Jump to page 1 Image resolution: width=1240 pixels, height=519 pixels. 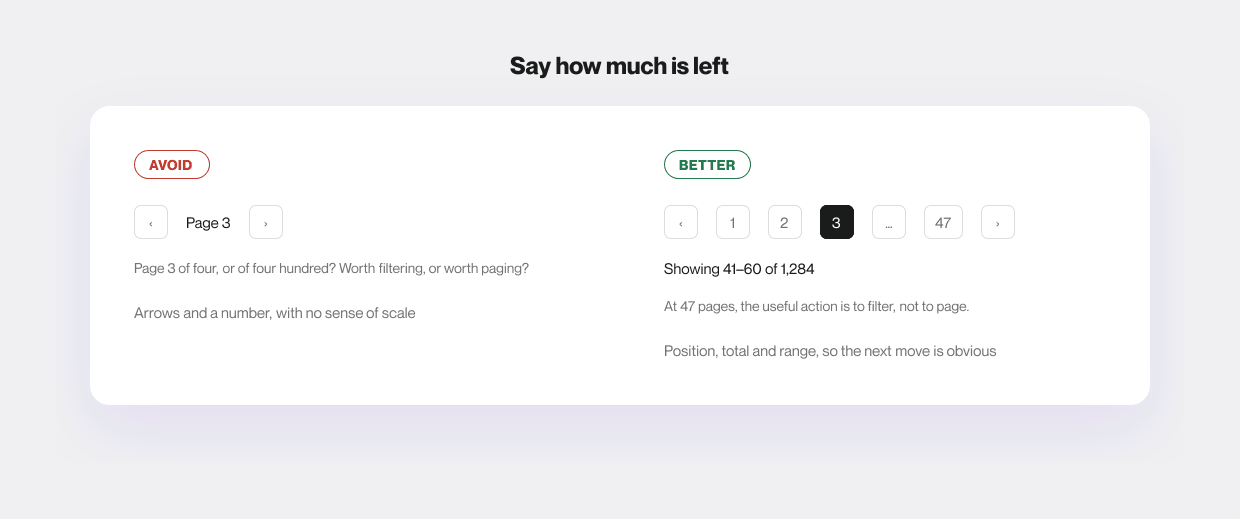point(733,222)
